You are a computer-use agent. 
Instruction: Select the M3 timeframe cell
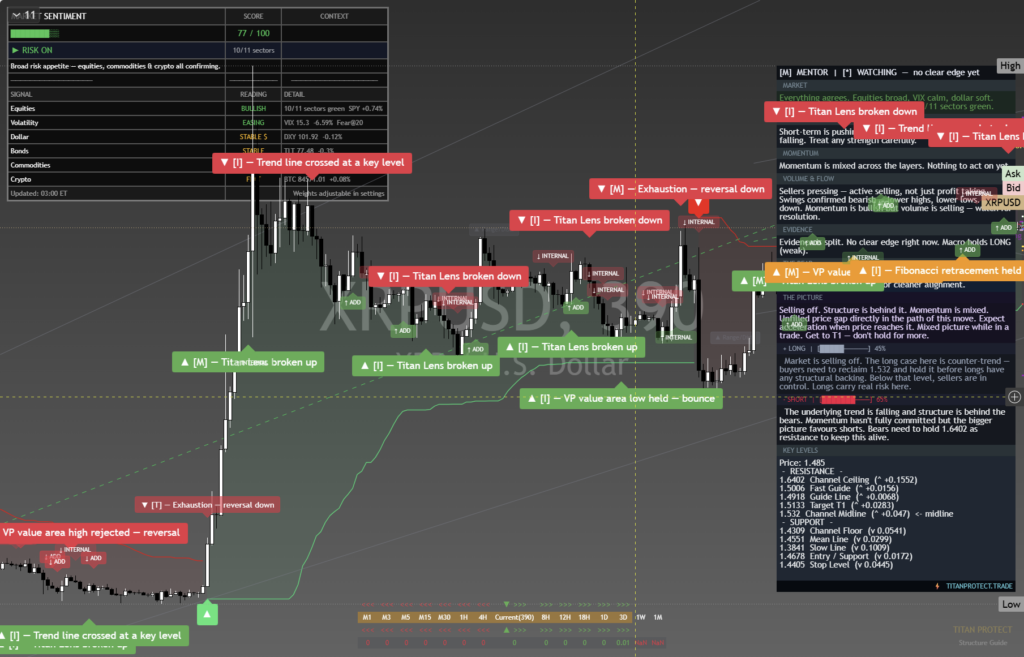point(386,617)
